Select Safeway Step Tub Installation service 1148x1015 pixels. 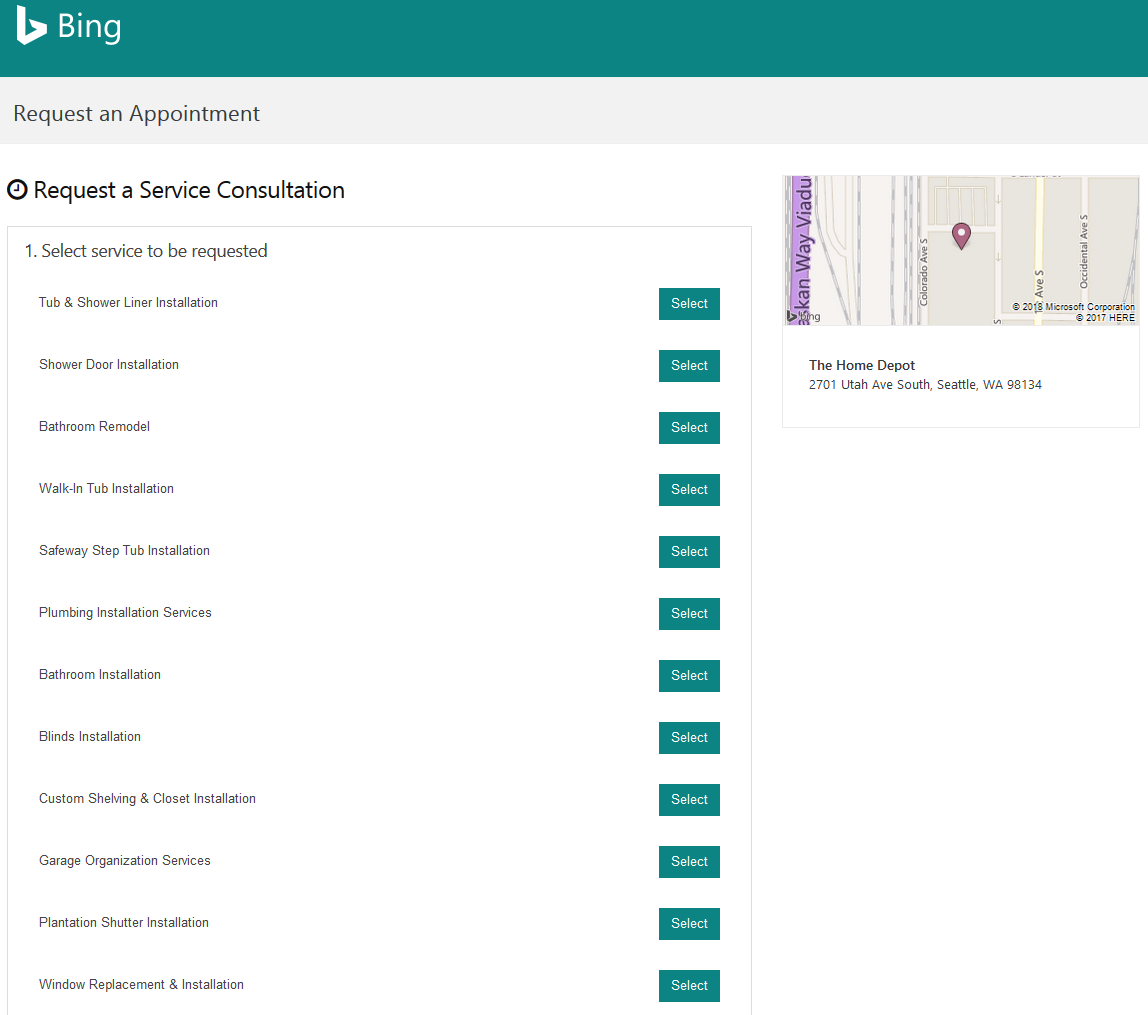[x=689, y=552]
